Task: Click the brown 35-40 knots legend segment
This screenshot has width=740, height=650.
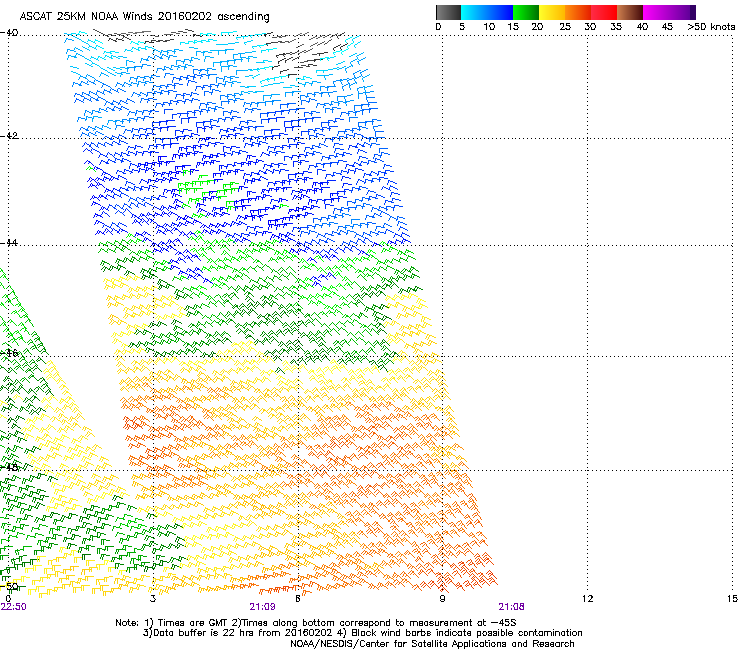Action: [x=630, y=12]
